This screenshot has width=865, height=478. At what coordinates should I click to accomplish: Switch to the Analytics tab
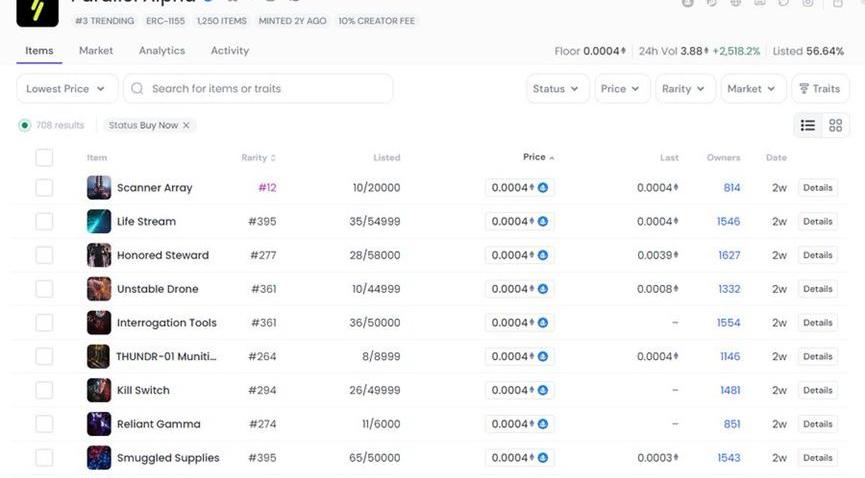162,51
